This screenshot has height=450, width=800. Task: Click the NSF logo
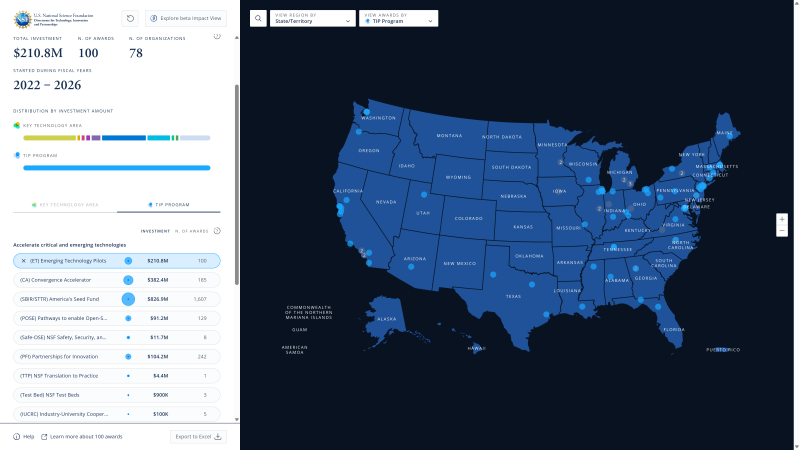[22, 18]
